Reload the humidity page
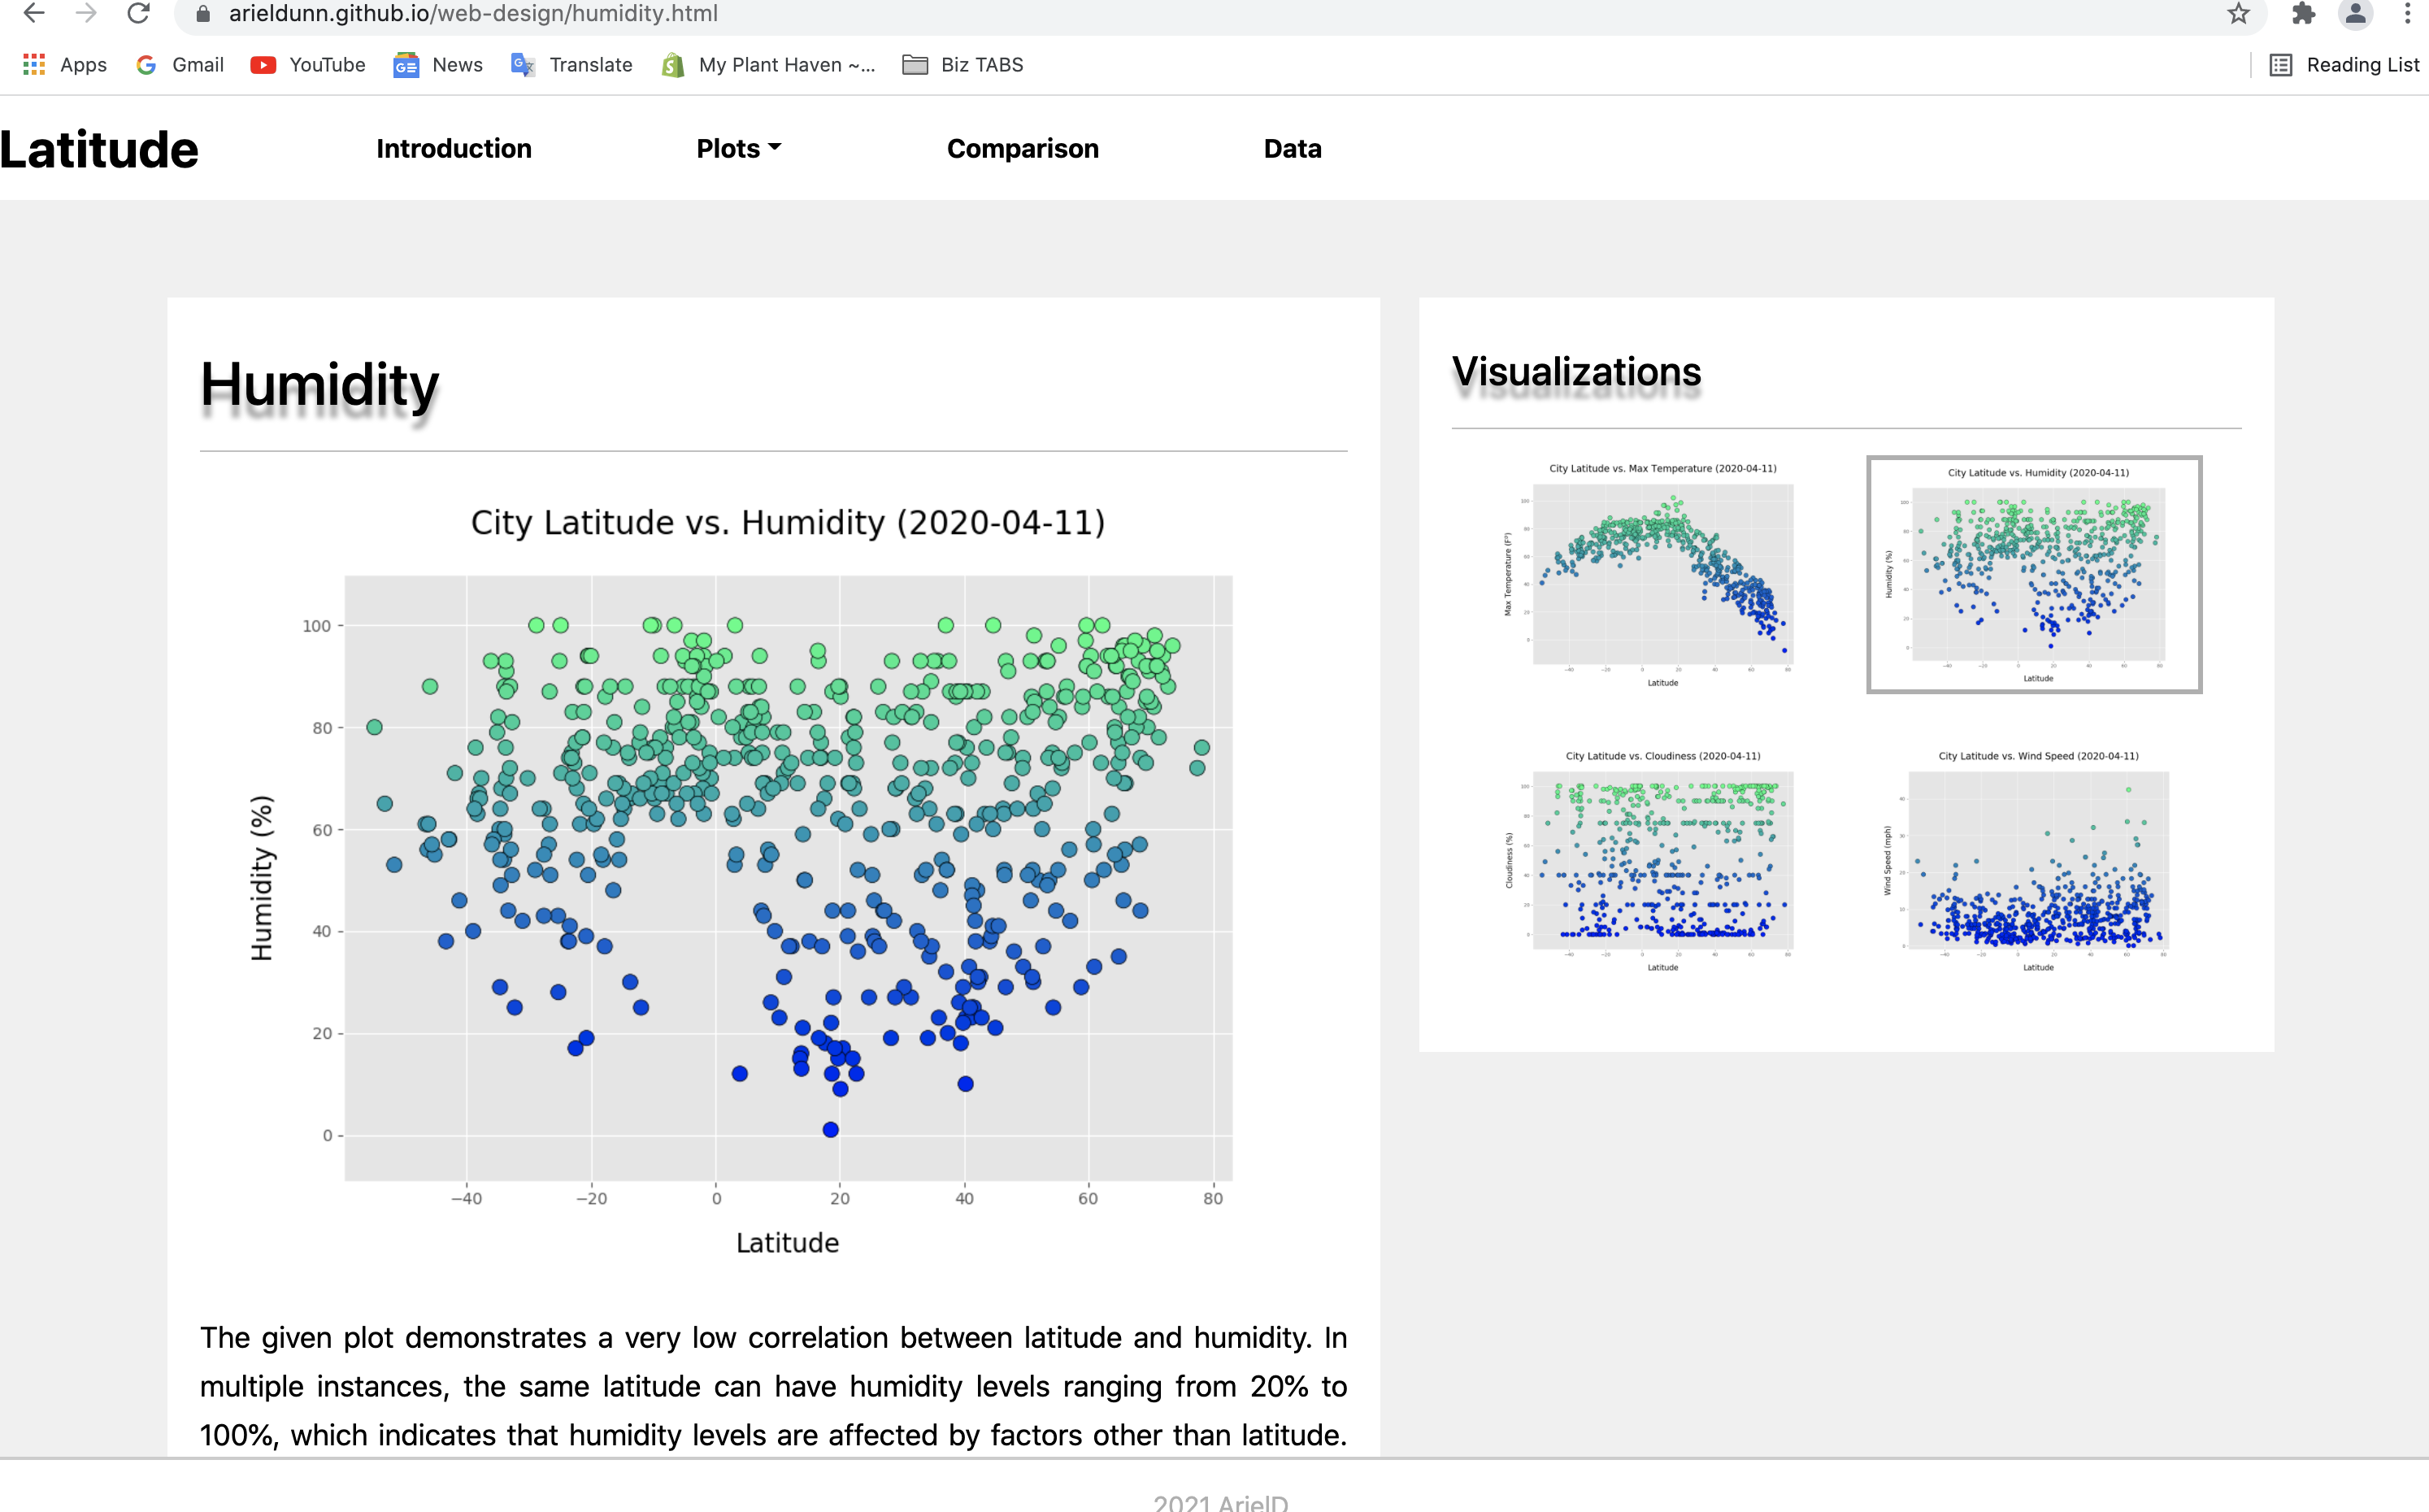The width and height of the screenshot is (2429, 1512). pyautogui.click(x=140, y=14)
